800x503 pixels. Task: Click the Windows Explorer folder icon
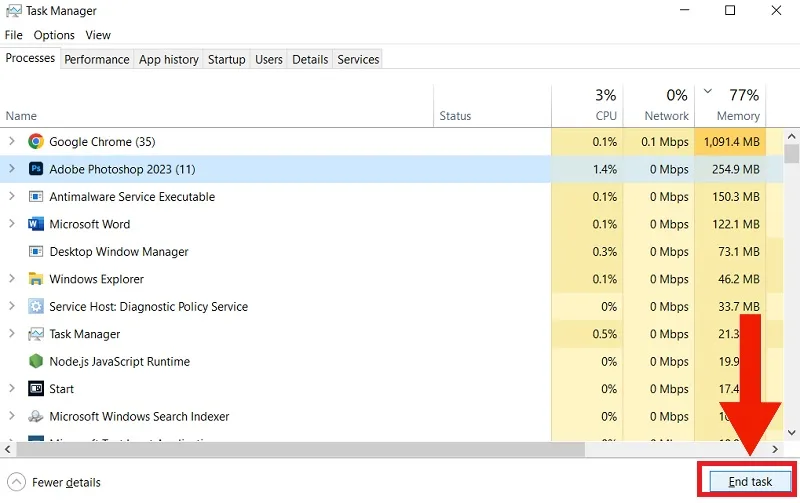click(x=36, y=279)
